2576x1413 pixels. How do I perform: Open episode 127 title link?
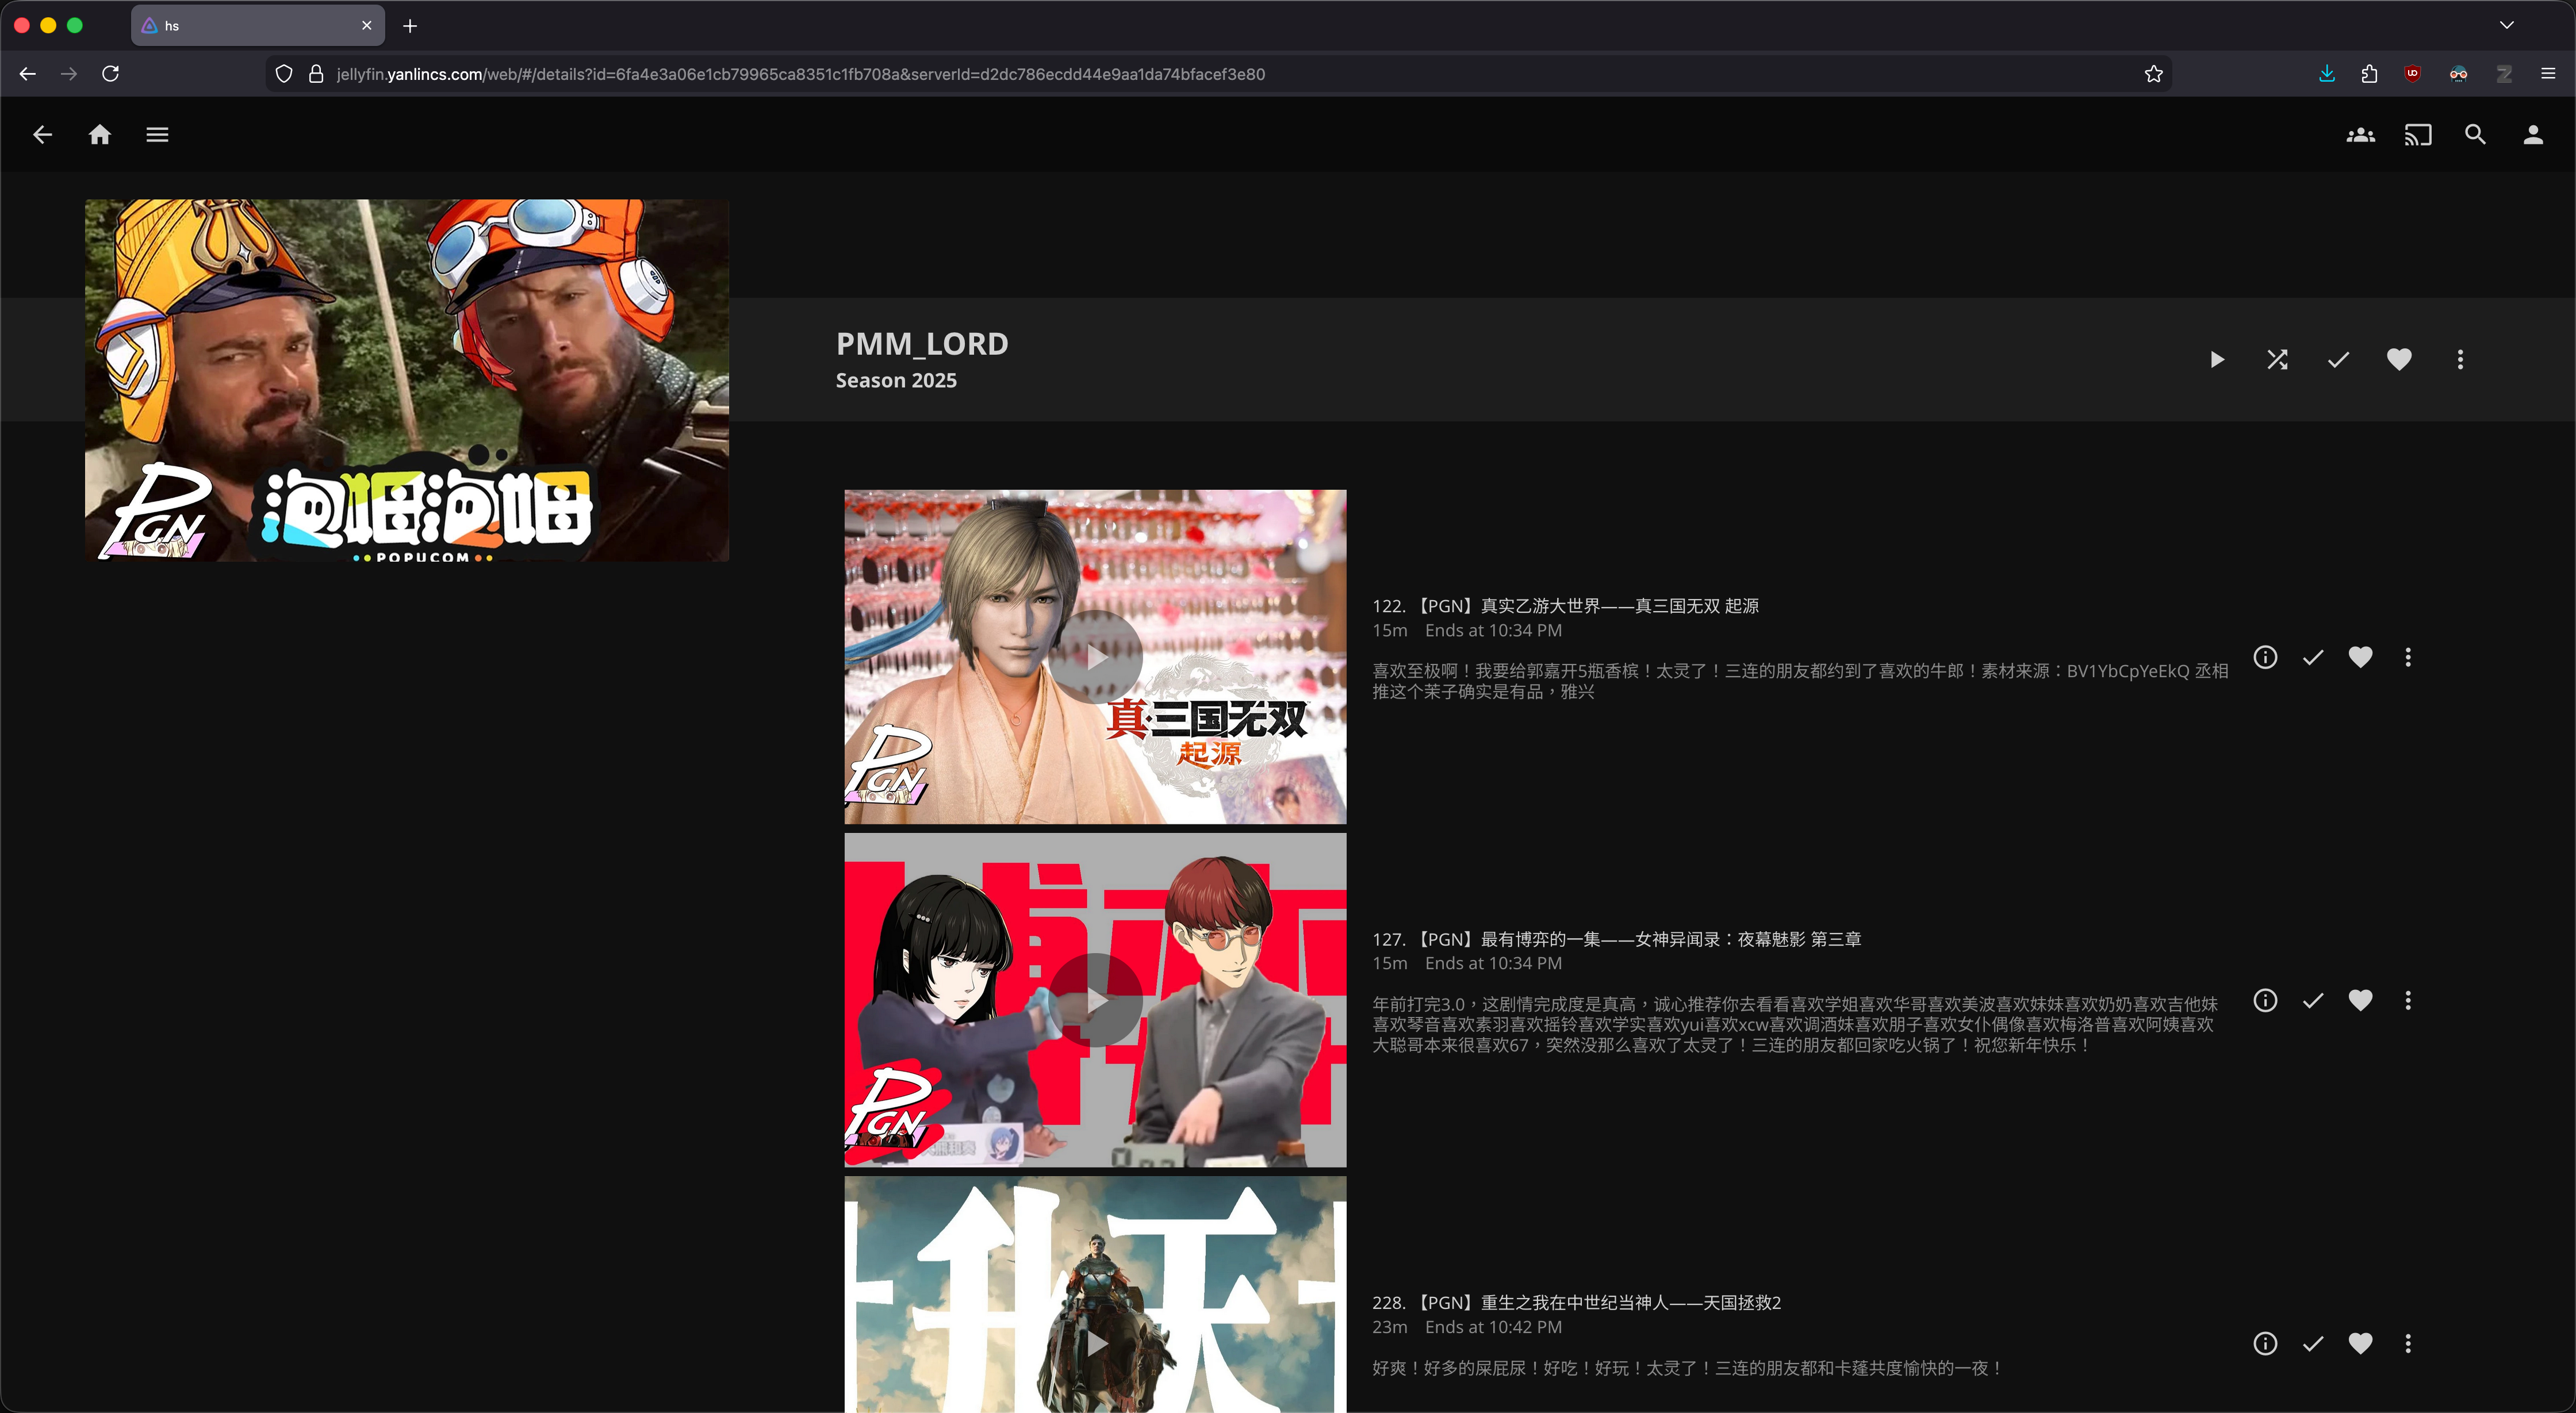[x=1616, y=939]
